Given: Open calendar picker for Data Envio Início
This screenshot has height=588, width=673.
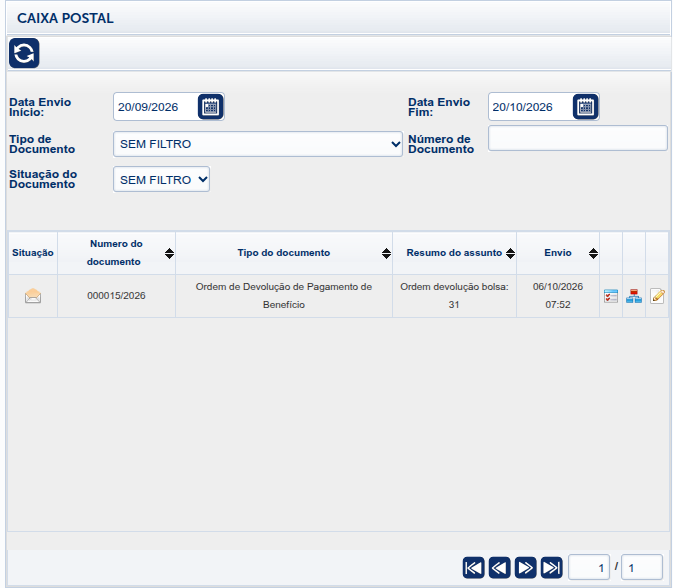Looking at the screenshot, I should click(210, 106).
